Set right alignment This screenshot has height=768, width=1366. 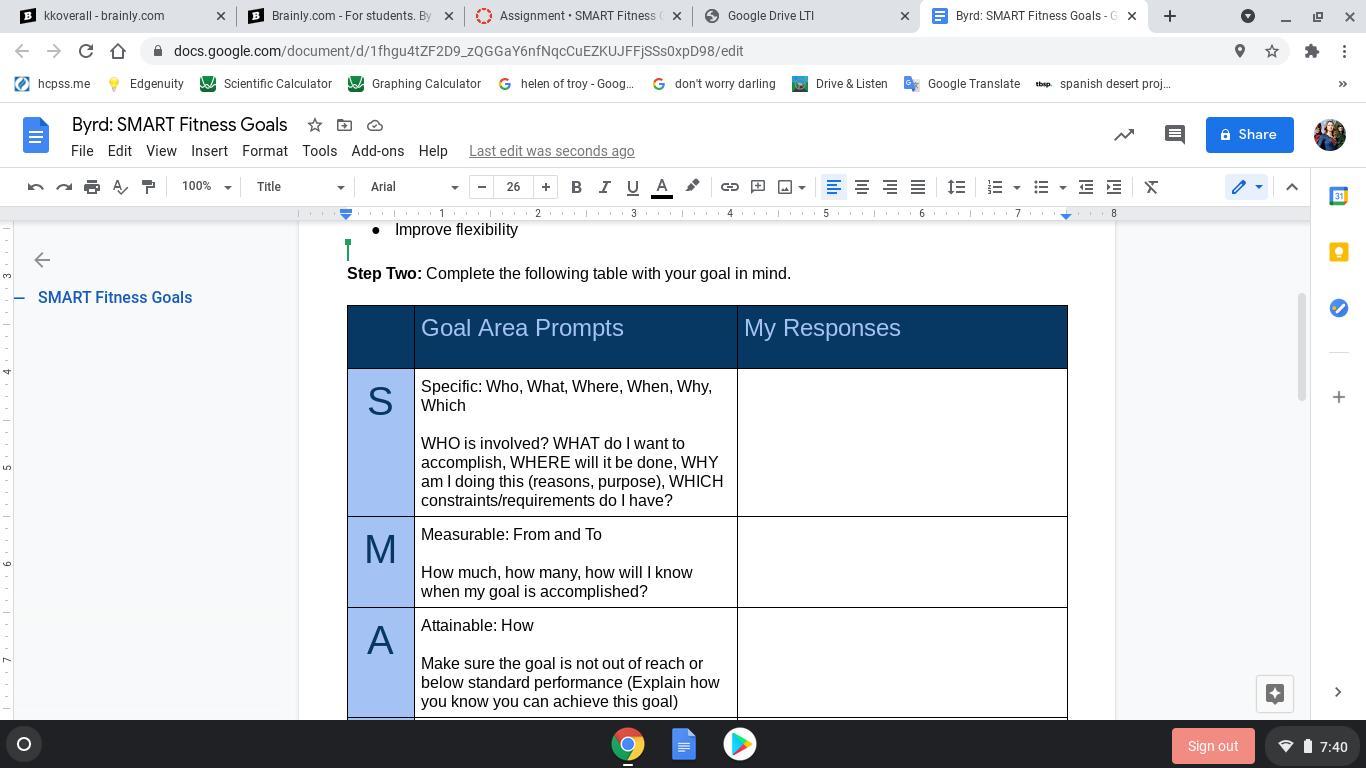(889, 187)
